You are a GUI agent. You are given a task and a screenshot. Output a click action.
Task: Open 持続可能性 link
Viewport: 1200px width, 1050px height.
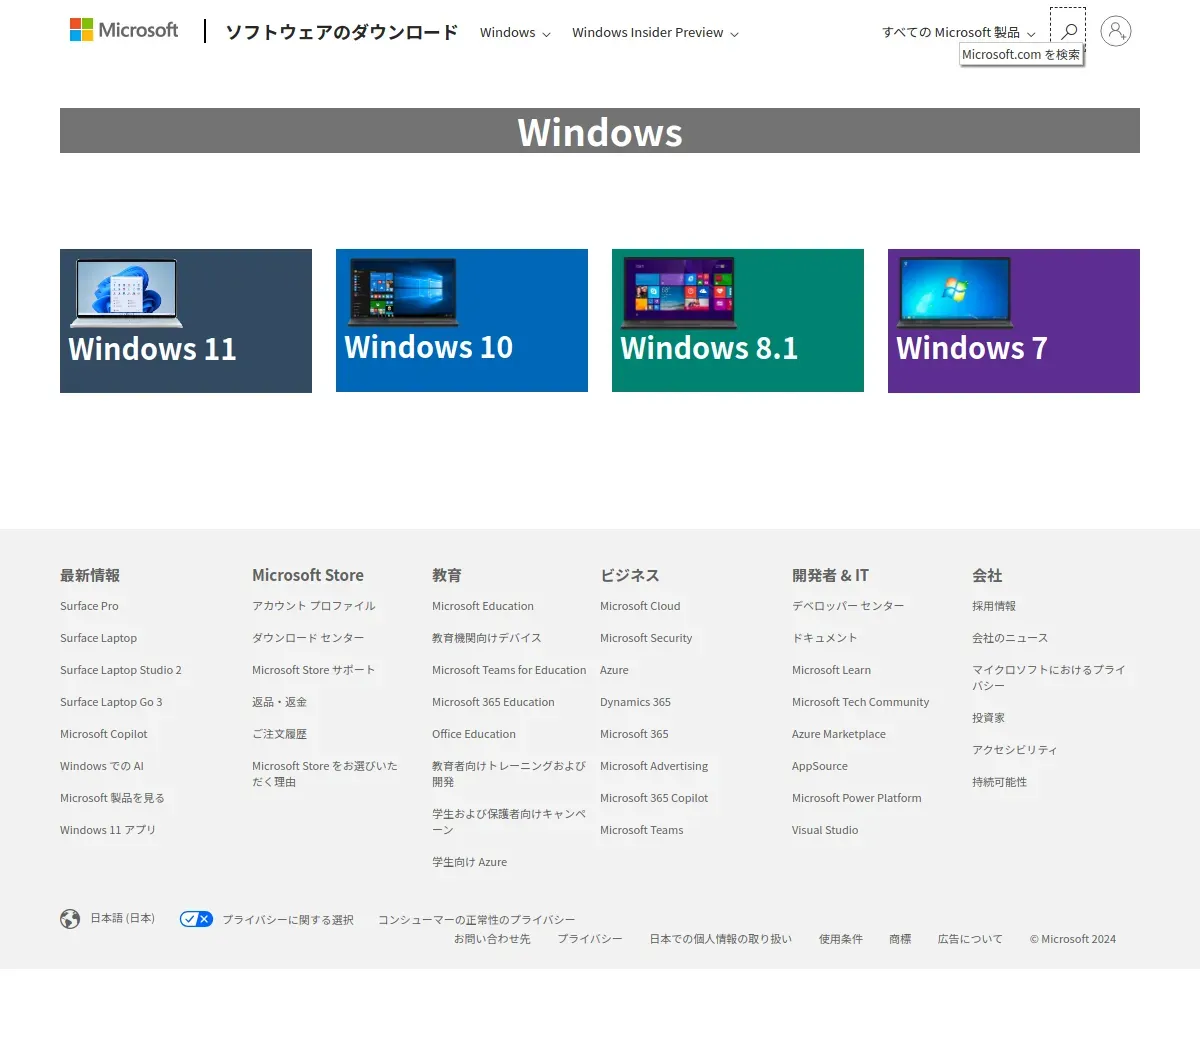click(999, 782)
